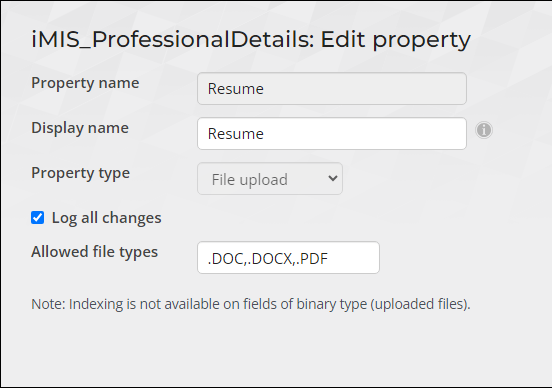552x388 pixels.
Task: Click the info icon beside Display name
Action: [484, 130]
